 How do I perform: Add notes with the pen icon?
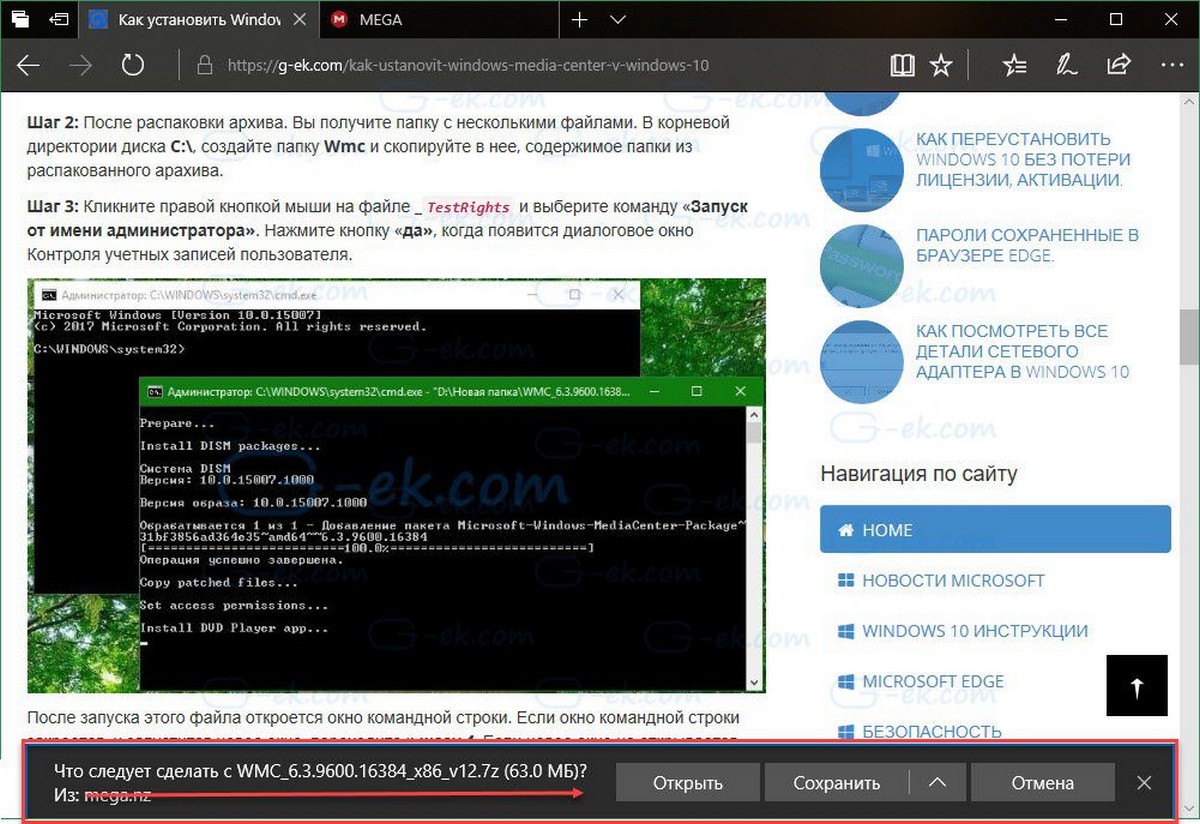(x=1067, y=66)
